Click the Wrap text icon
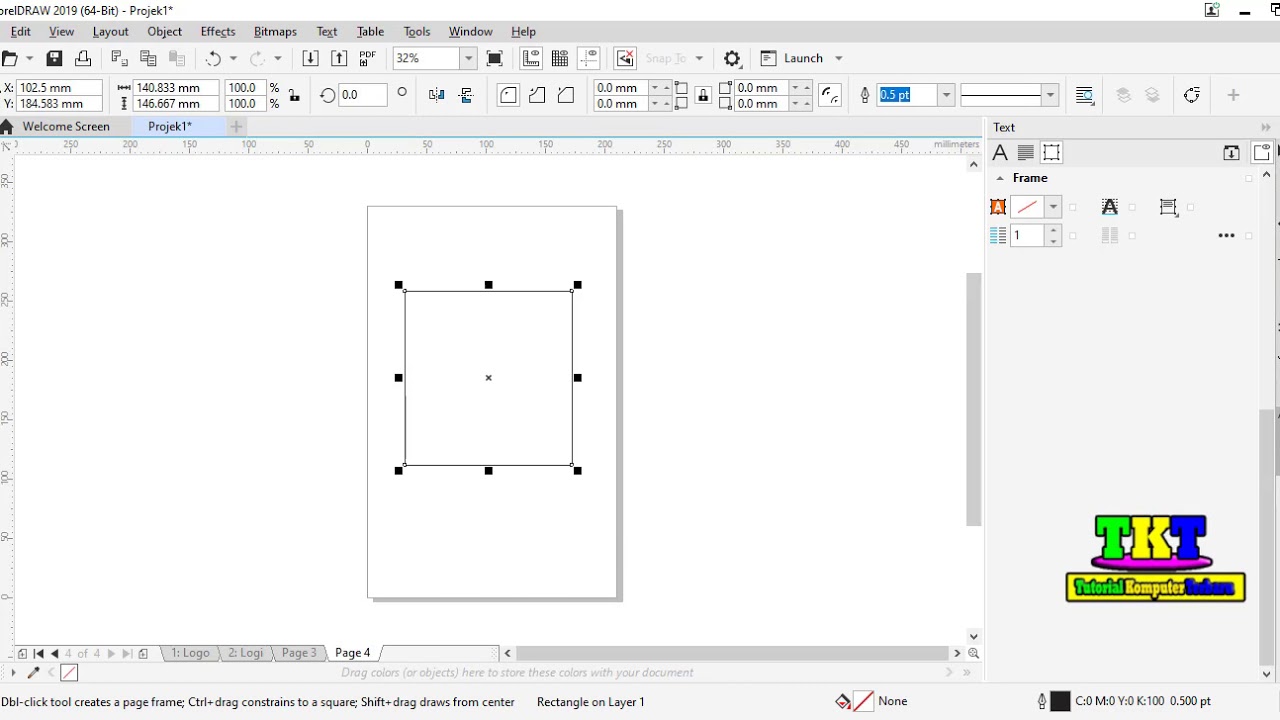This screenshot has width=1280, height=720. pos(1085,95)
